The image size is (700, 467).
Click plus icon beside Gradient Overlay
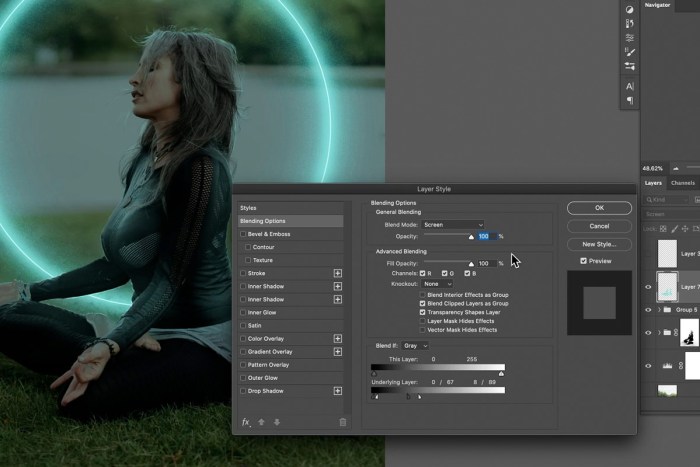[338, 352]
